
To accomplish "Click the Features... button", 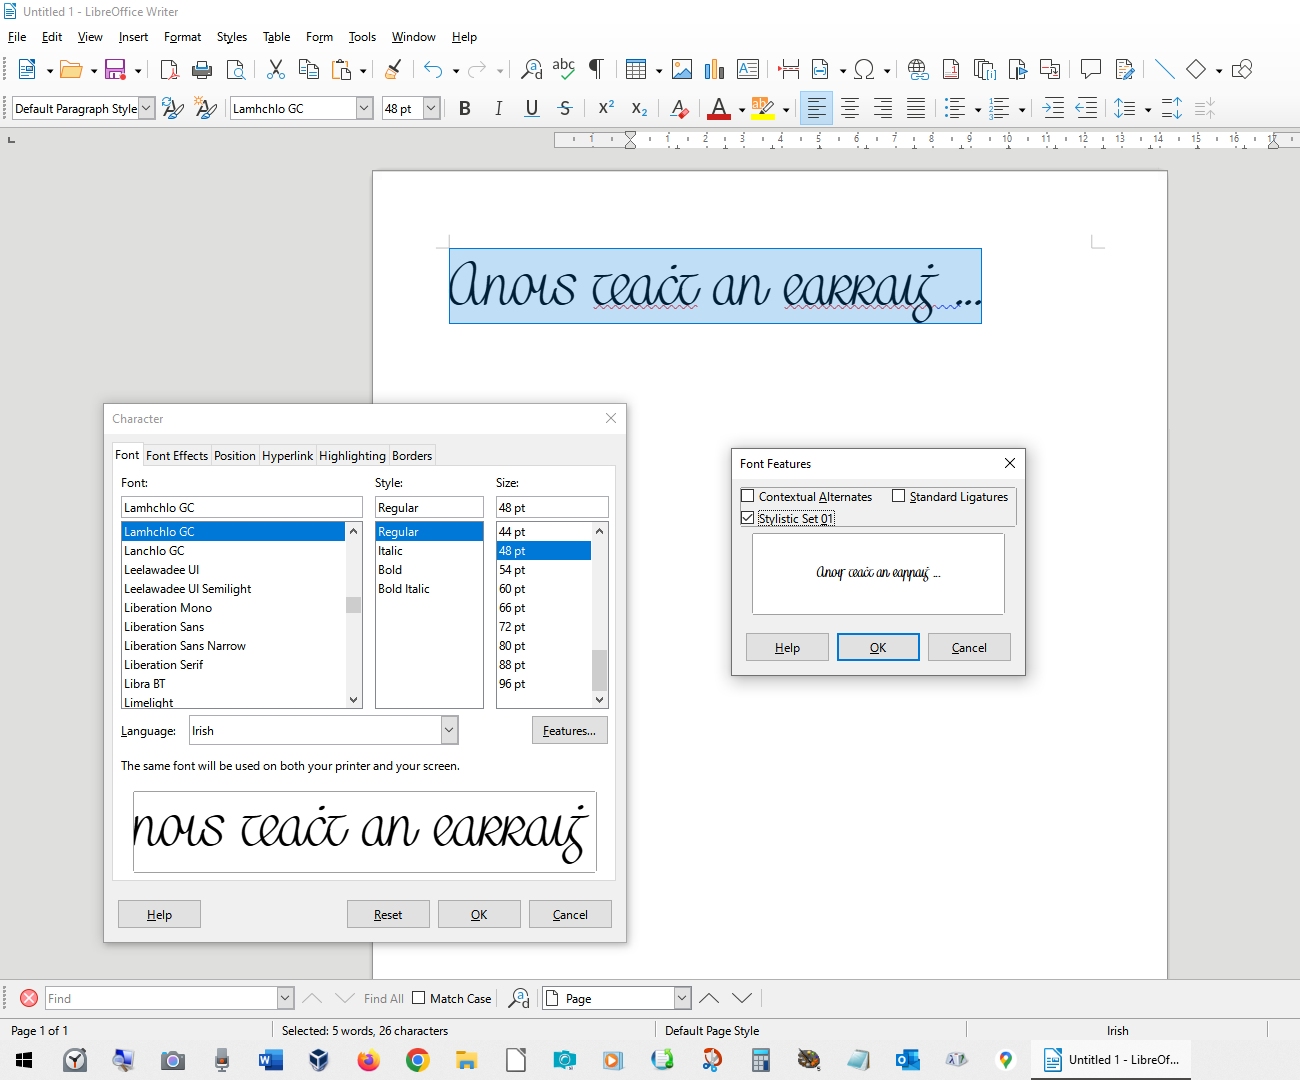I will point(569,730).
